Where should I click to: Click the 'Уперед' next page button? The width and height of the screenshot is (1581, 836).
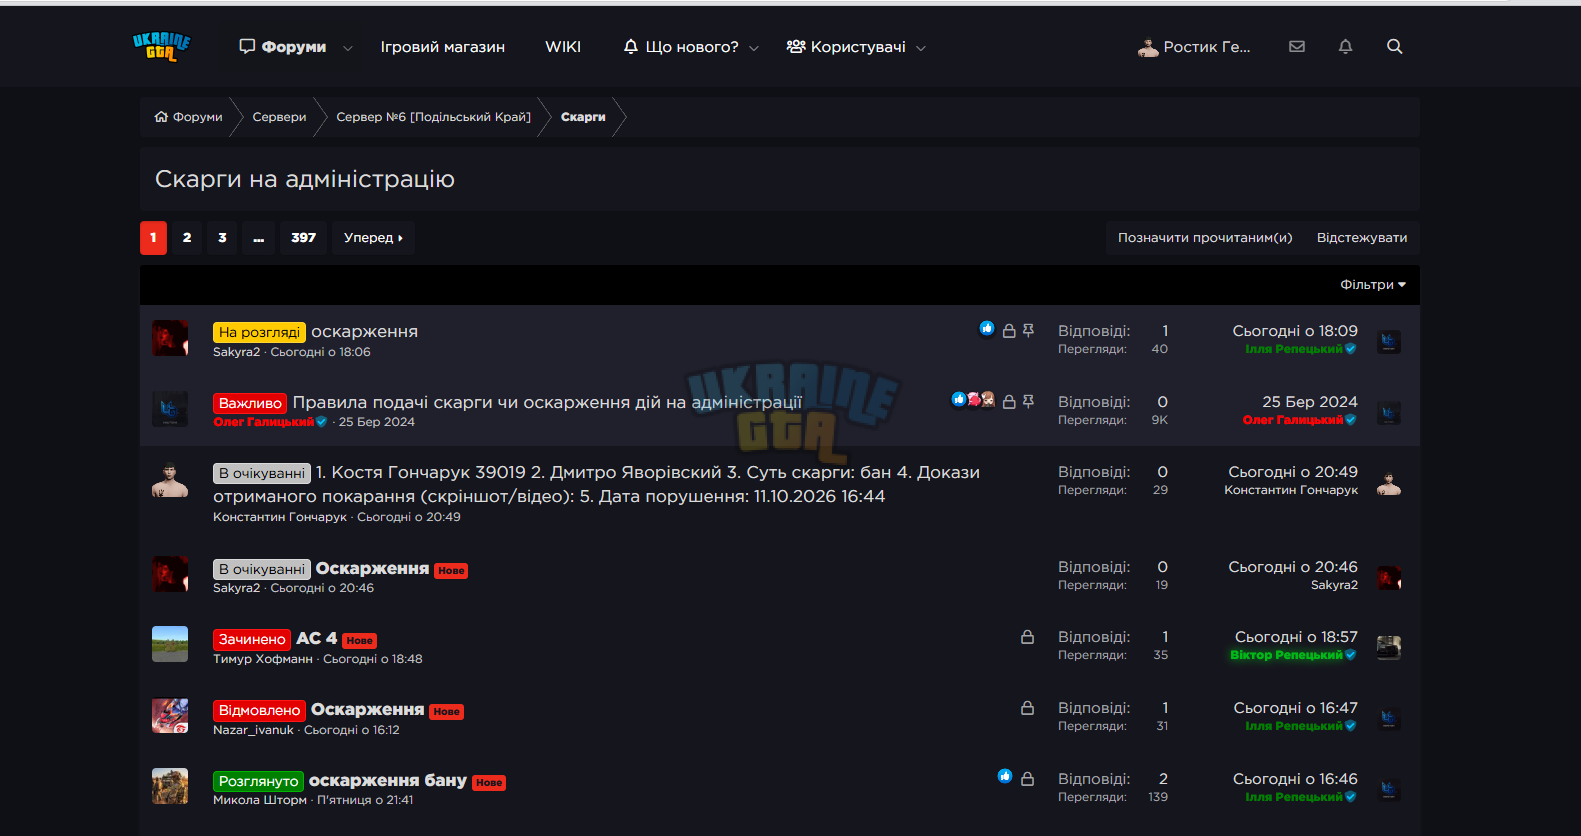coord(373,238)
